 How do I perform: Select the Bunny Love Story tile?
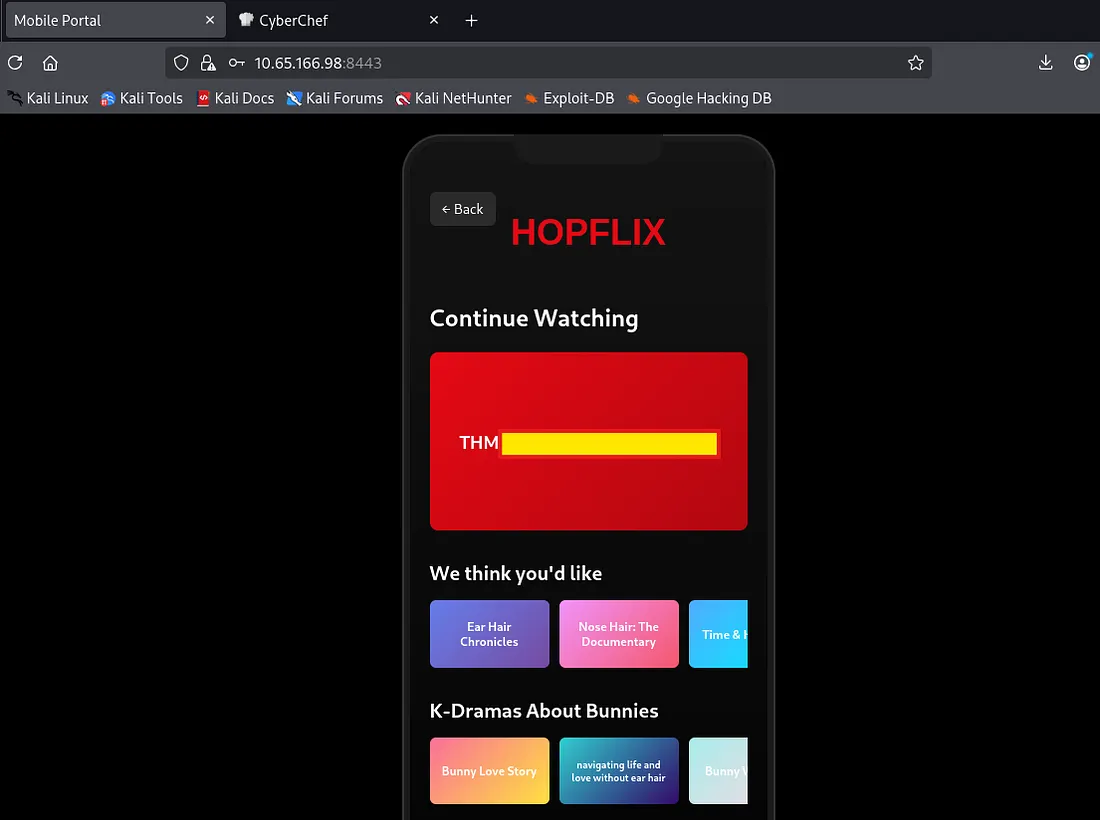point(489,771)
